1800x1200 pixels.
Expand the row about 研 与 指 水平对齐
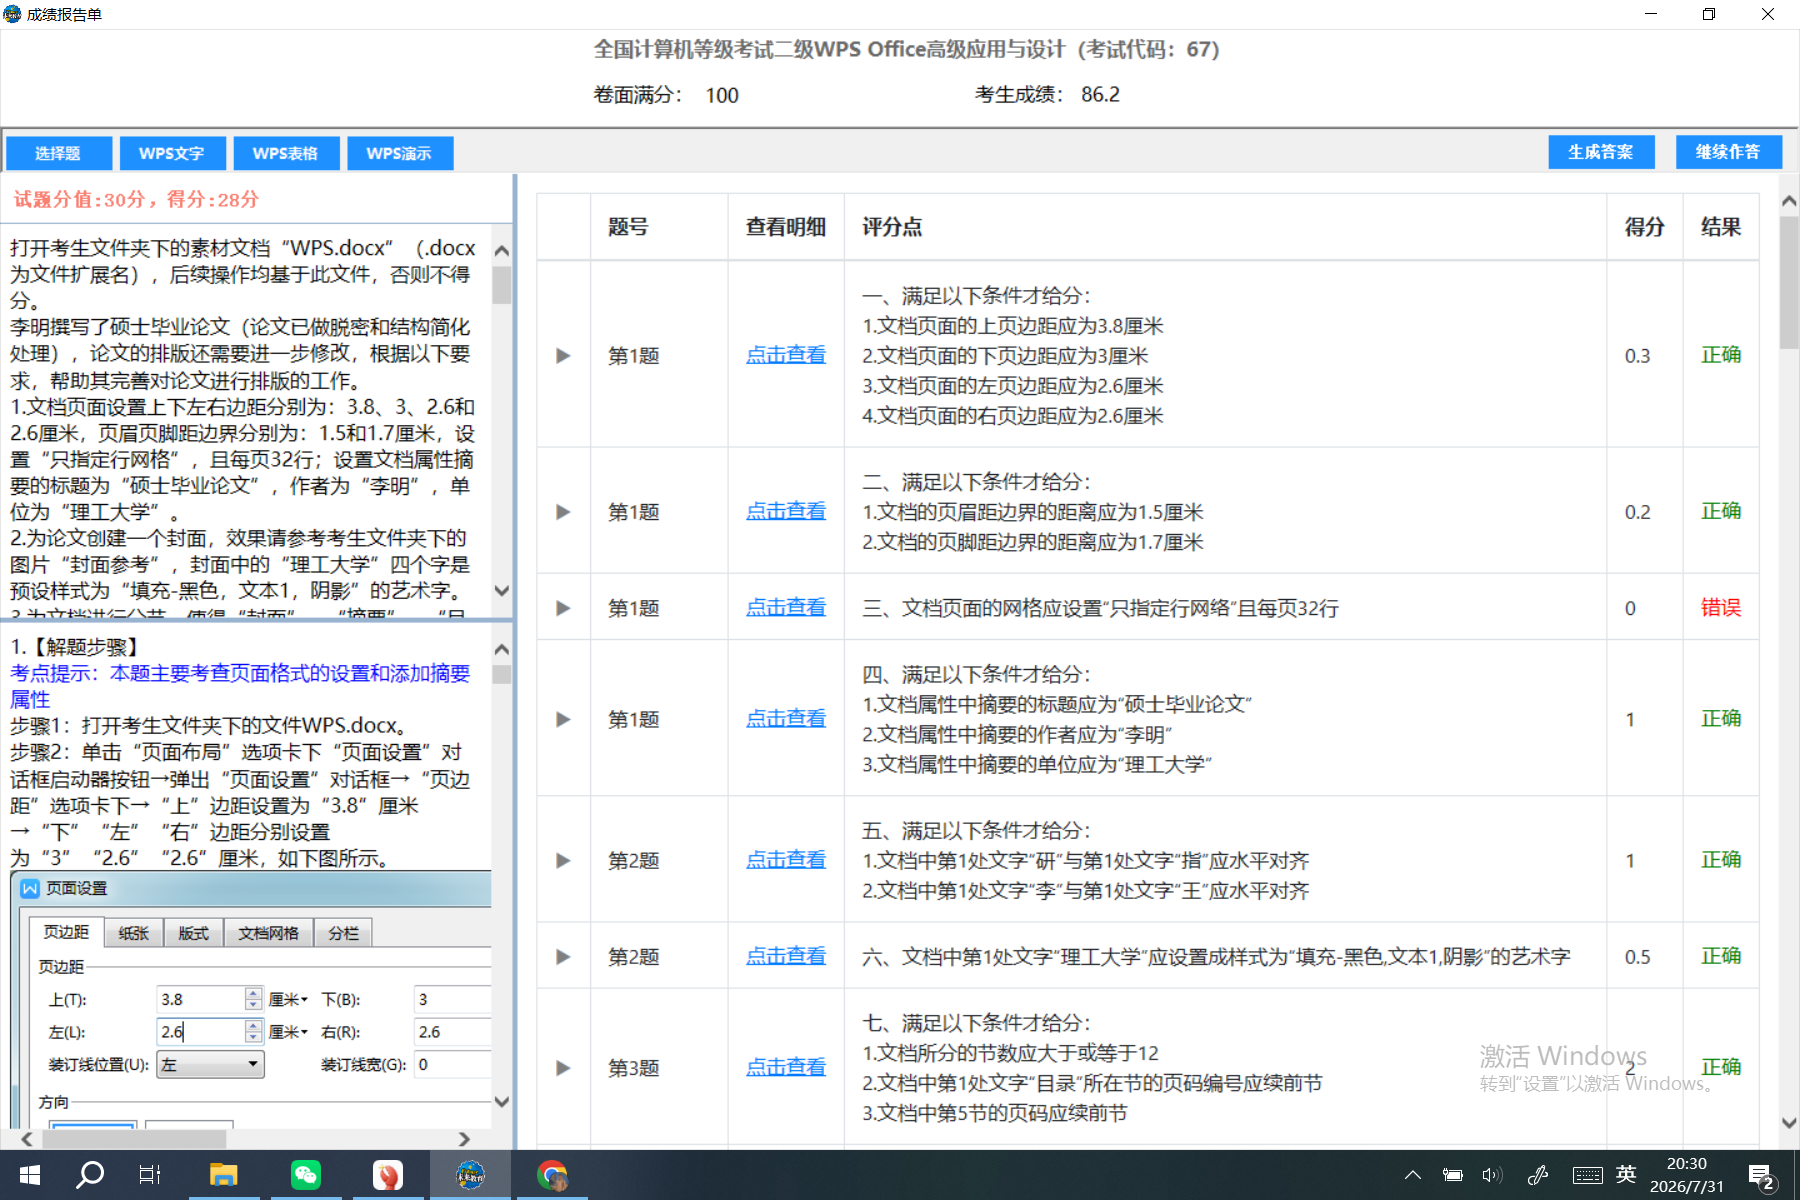(x=563, y=861)
